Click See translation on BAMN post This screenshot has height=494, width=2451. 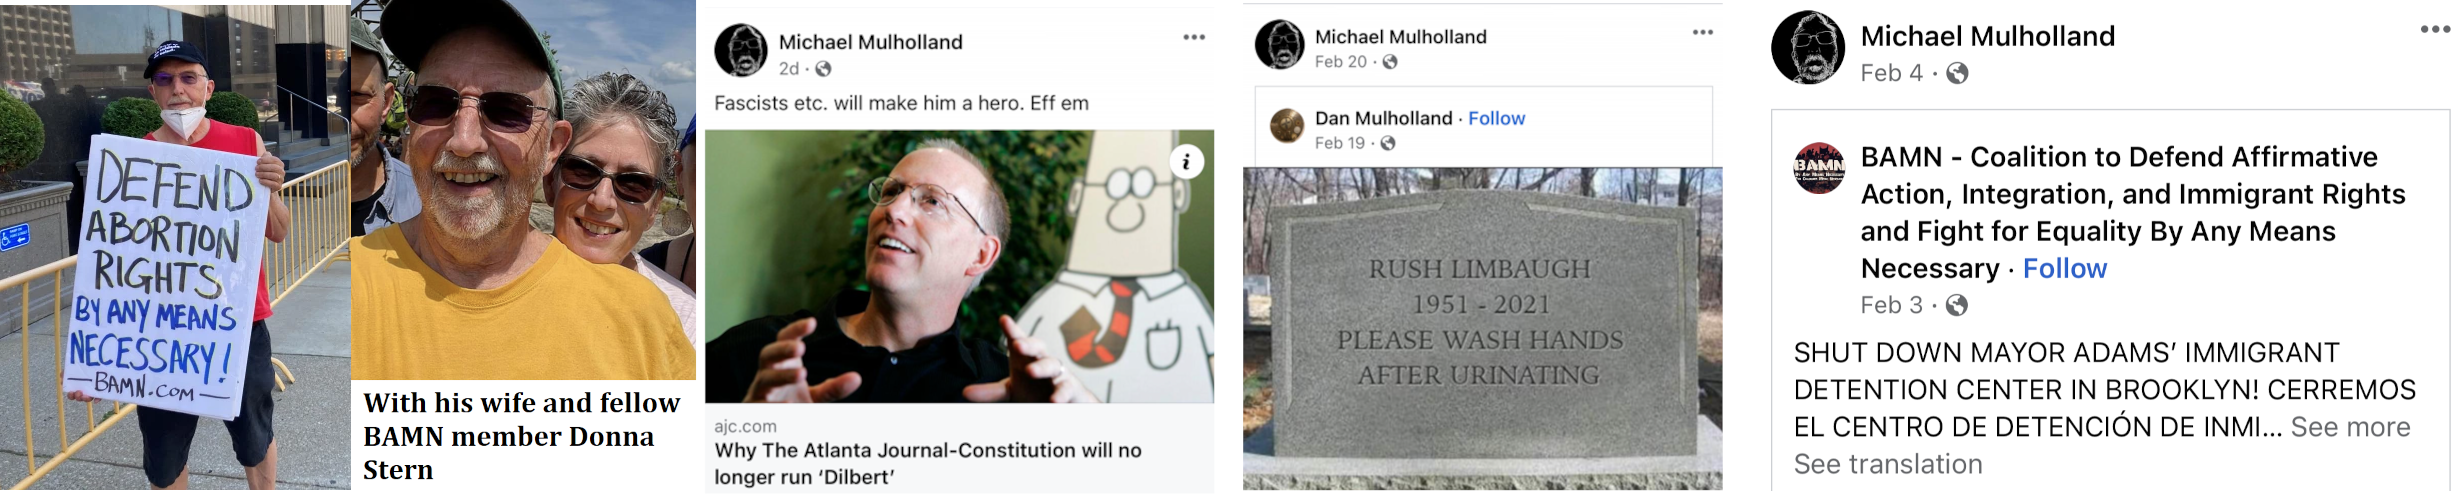[x=1888, y=464]
